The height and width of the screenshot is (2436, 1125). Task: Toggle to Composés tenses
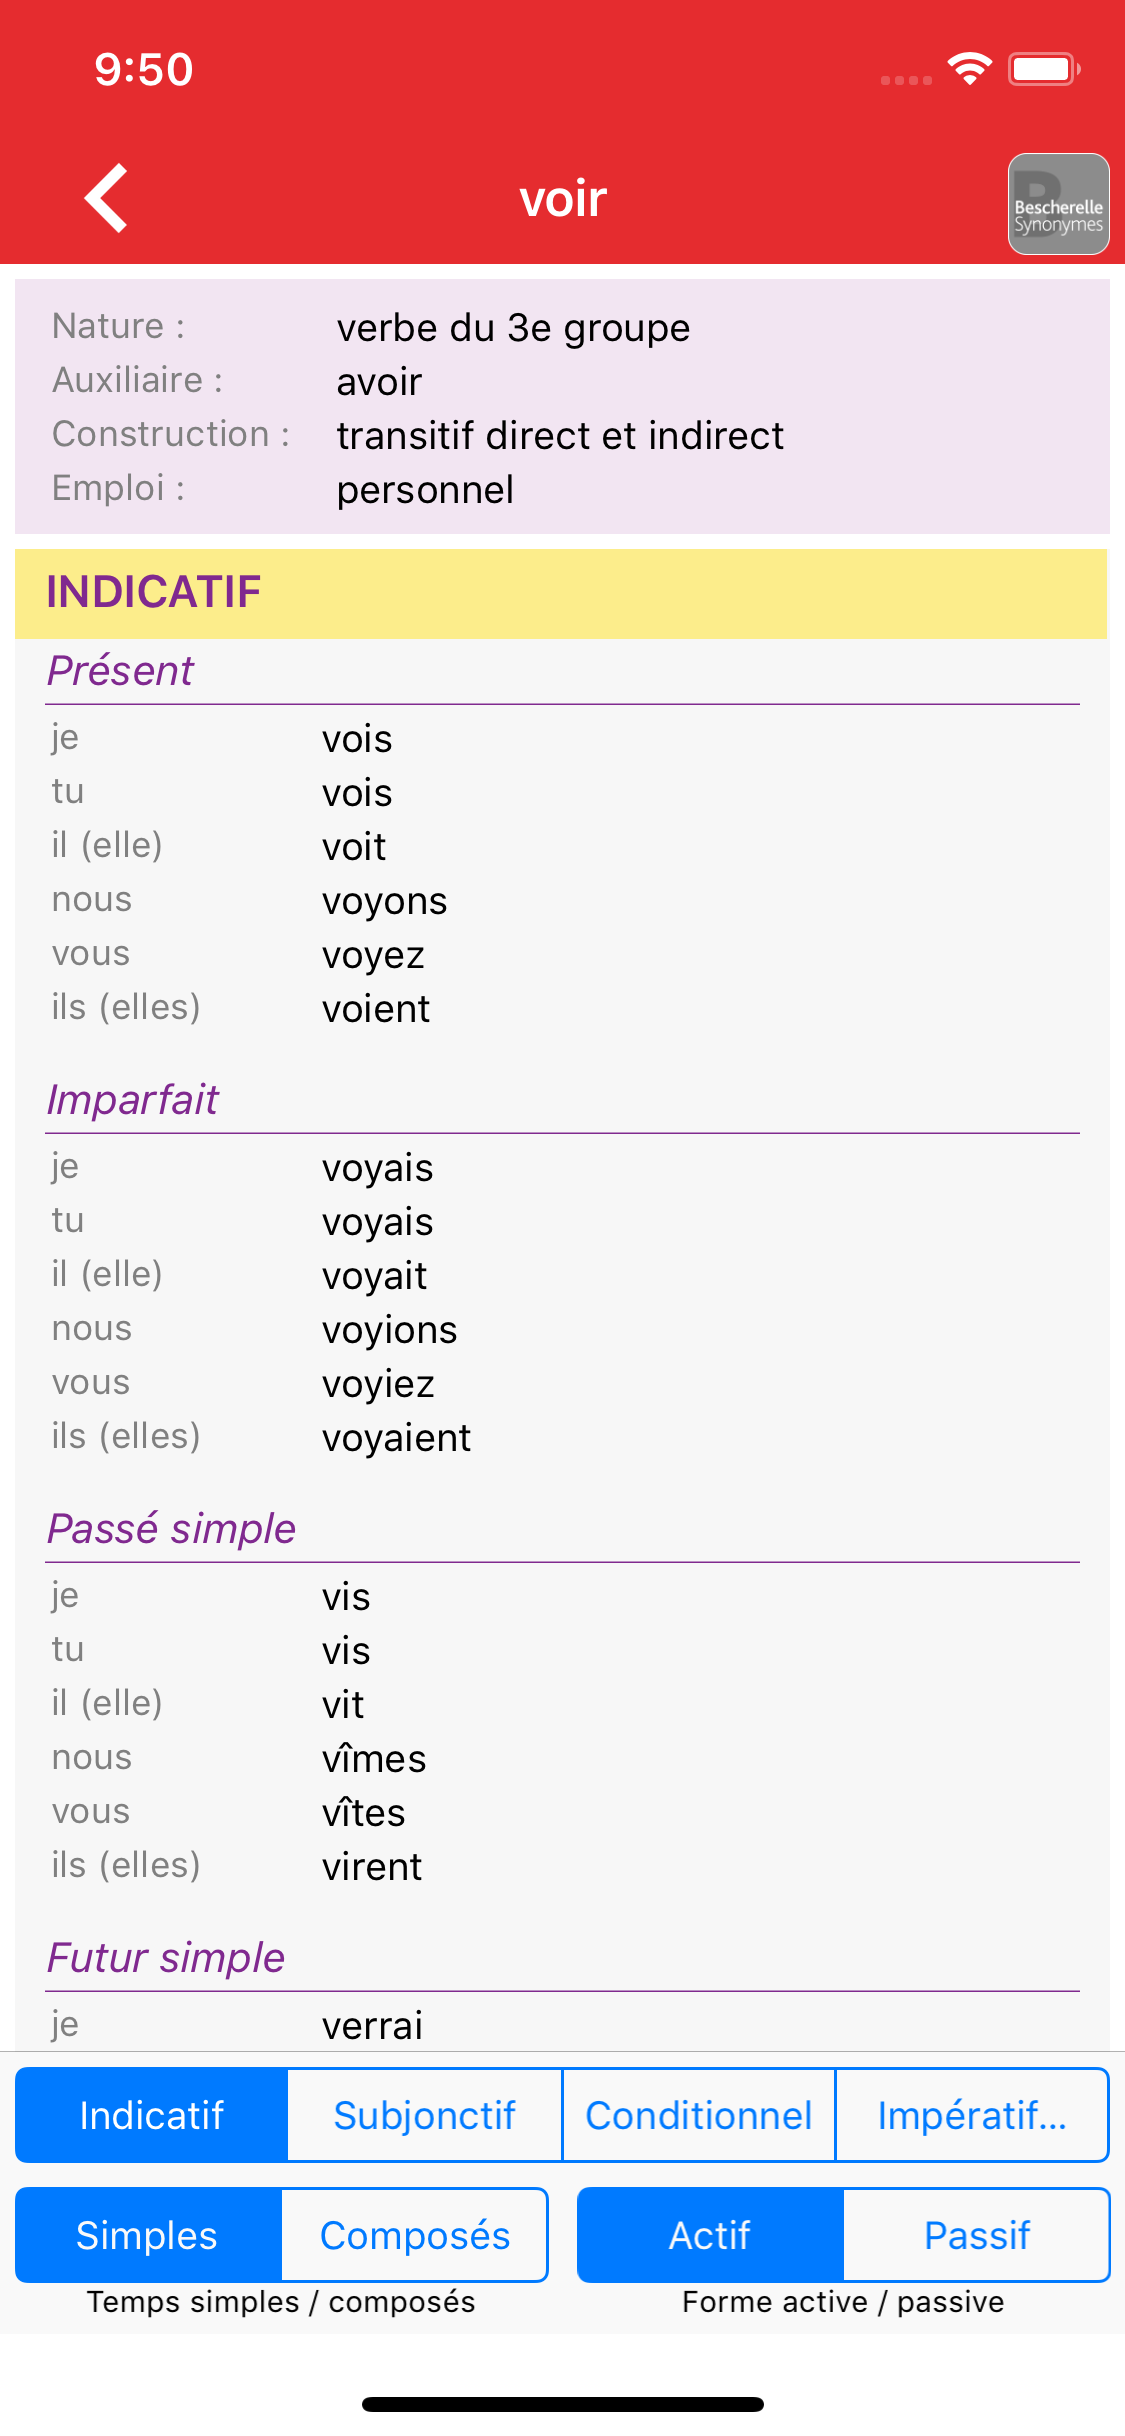pyautogui.click(x=414, y=2236)
